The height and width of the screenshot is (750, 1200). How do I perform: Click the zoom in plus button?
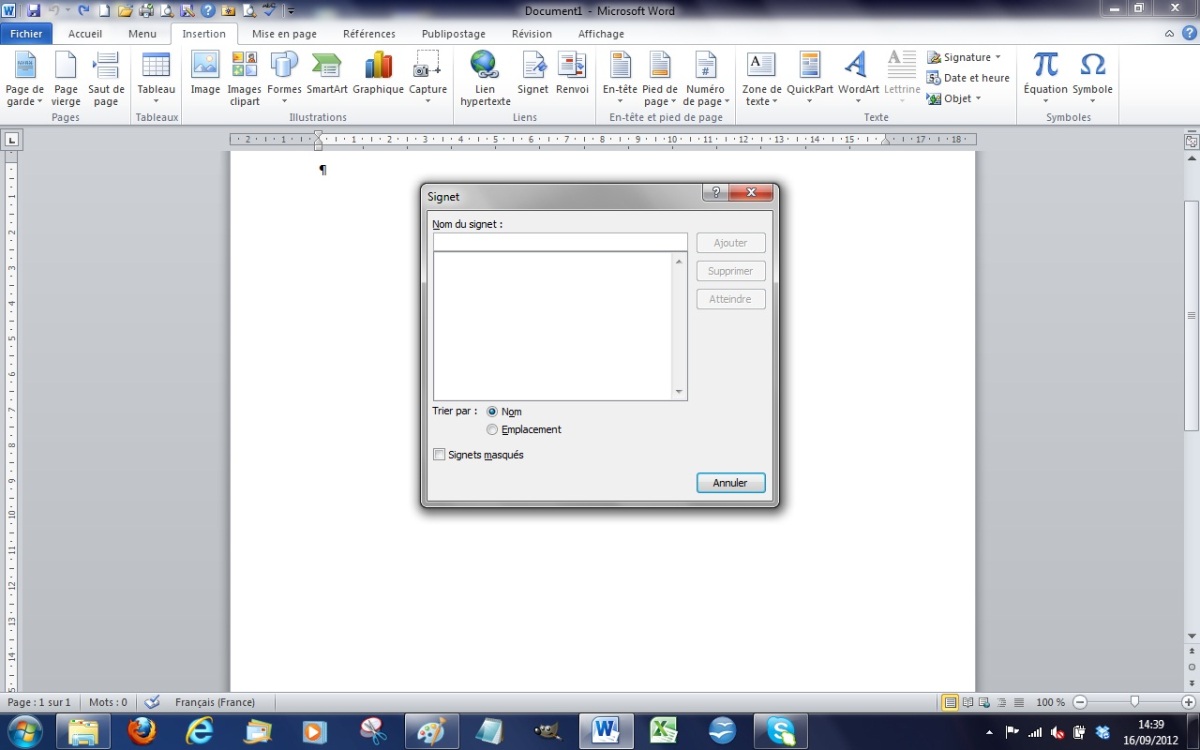(1188, 702)
